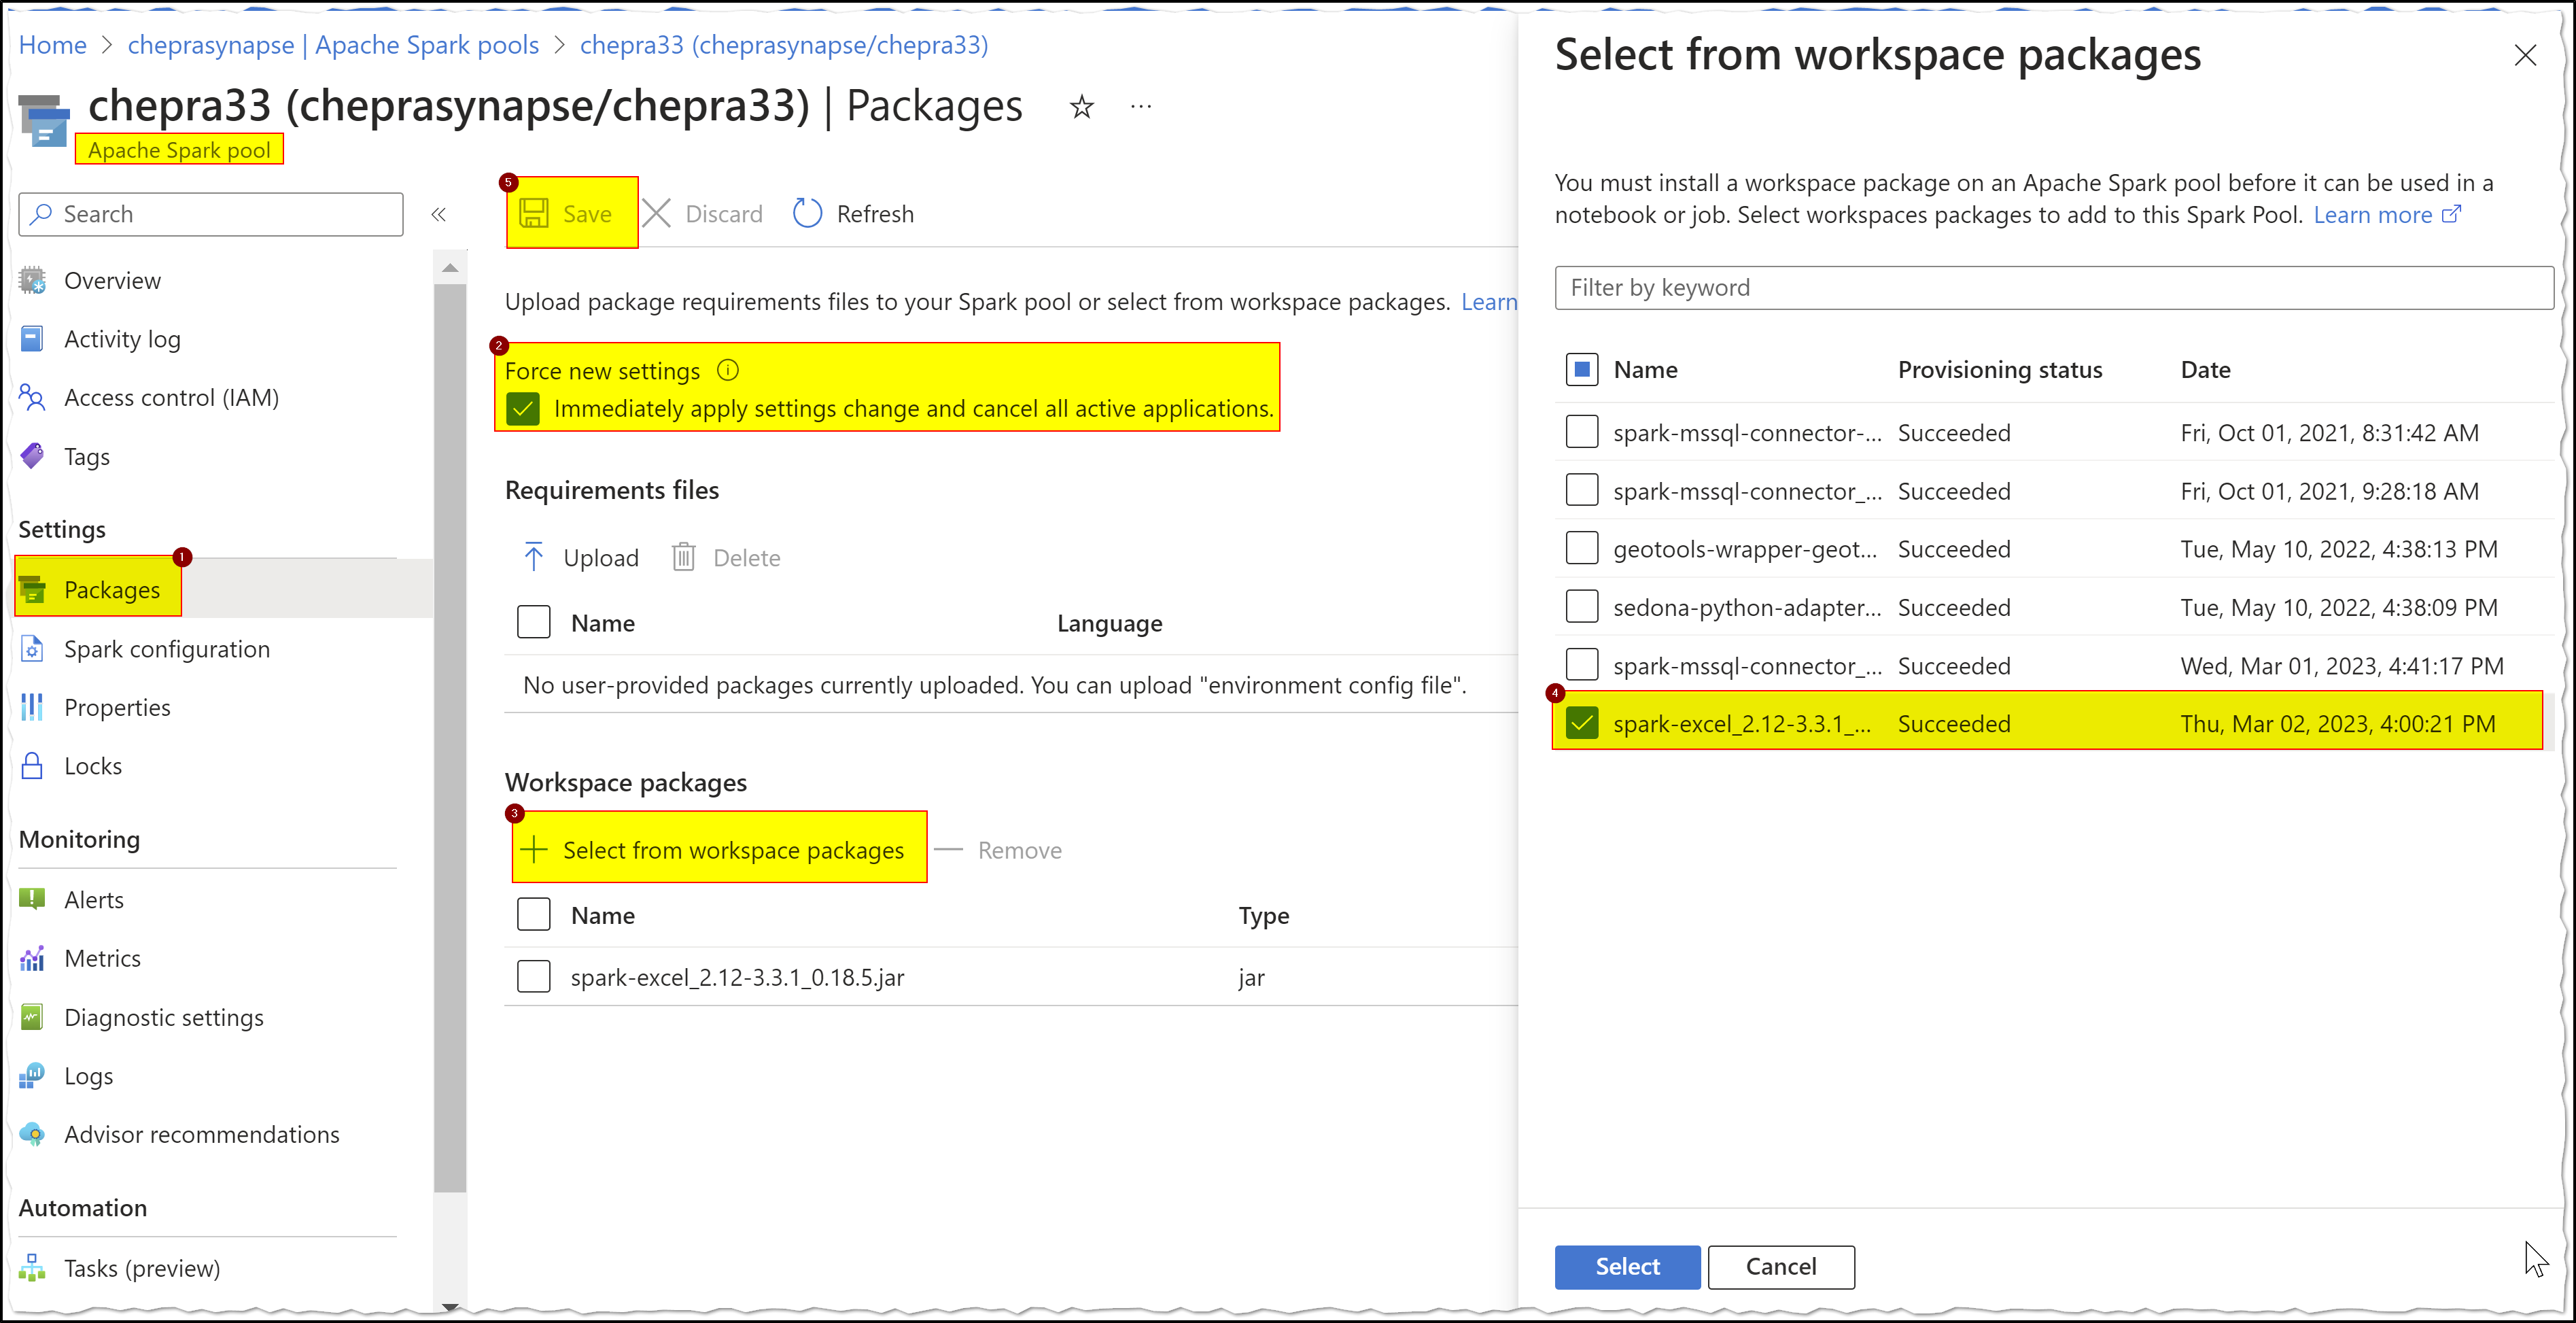Viewport: 2576px width, 1323px height.
Task: Click the Save disk icon
Action: click(534, 213)
